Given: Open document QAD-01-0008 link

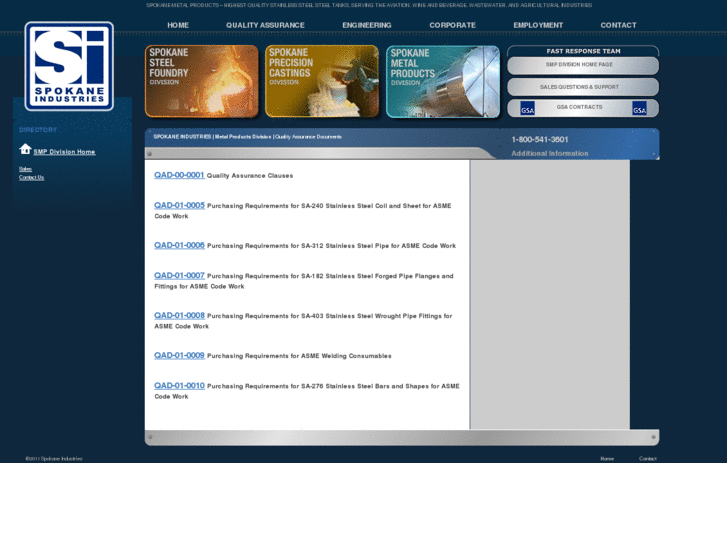Looking at the screenshot, I should (179, 315).
